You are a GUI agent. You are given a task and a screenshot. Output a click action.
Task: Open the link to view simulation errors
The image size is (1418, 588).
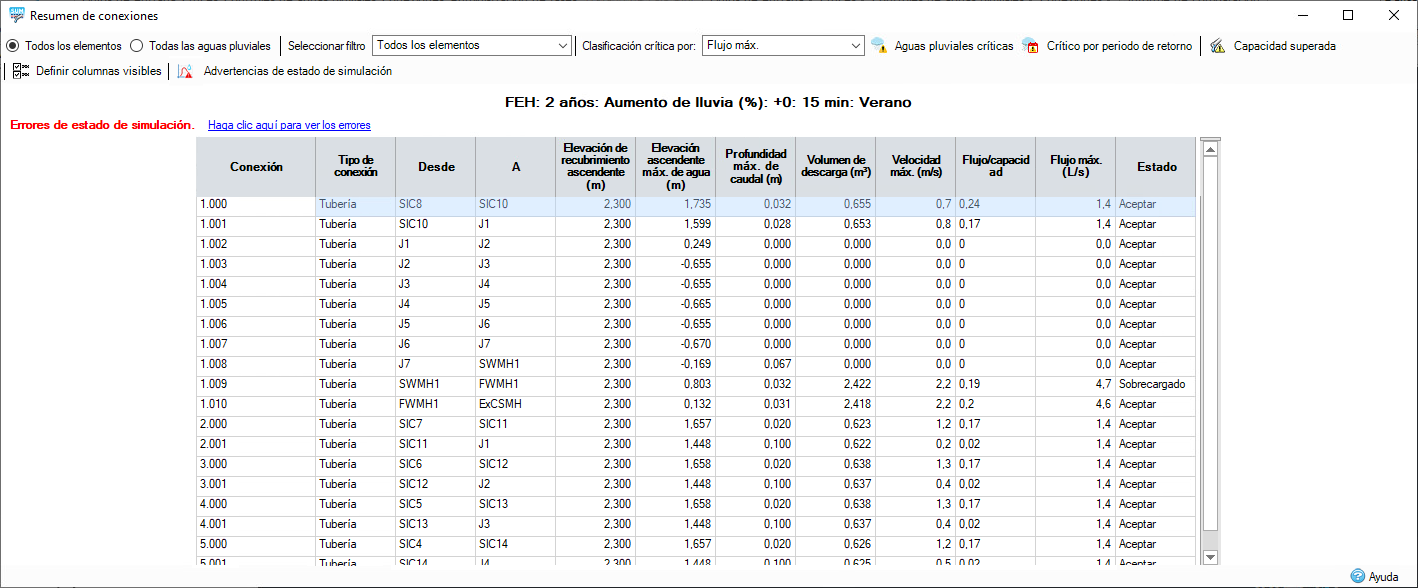click(289, 125)
